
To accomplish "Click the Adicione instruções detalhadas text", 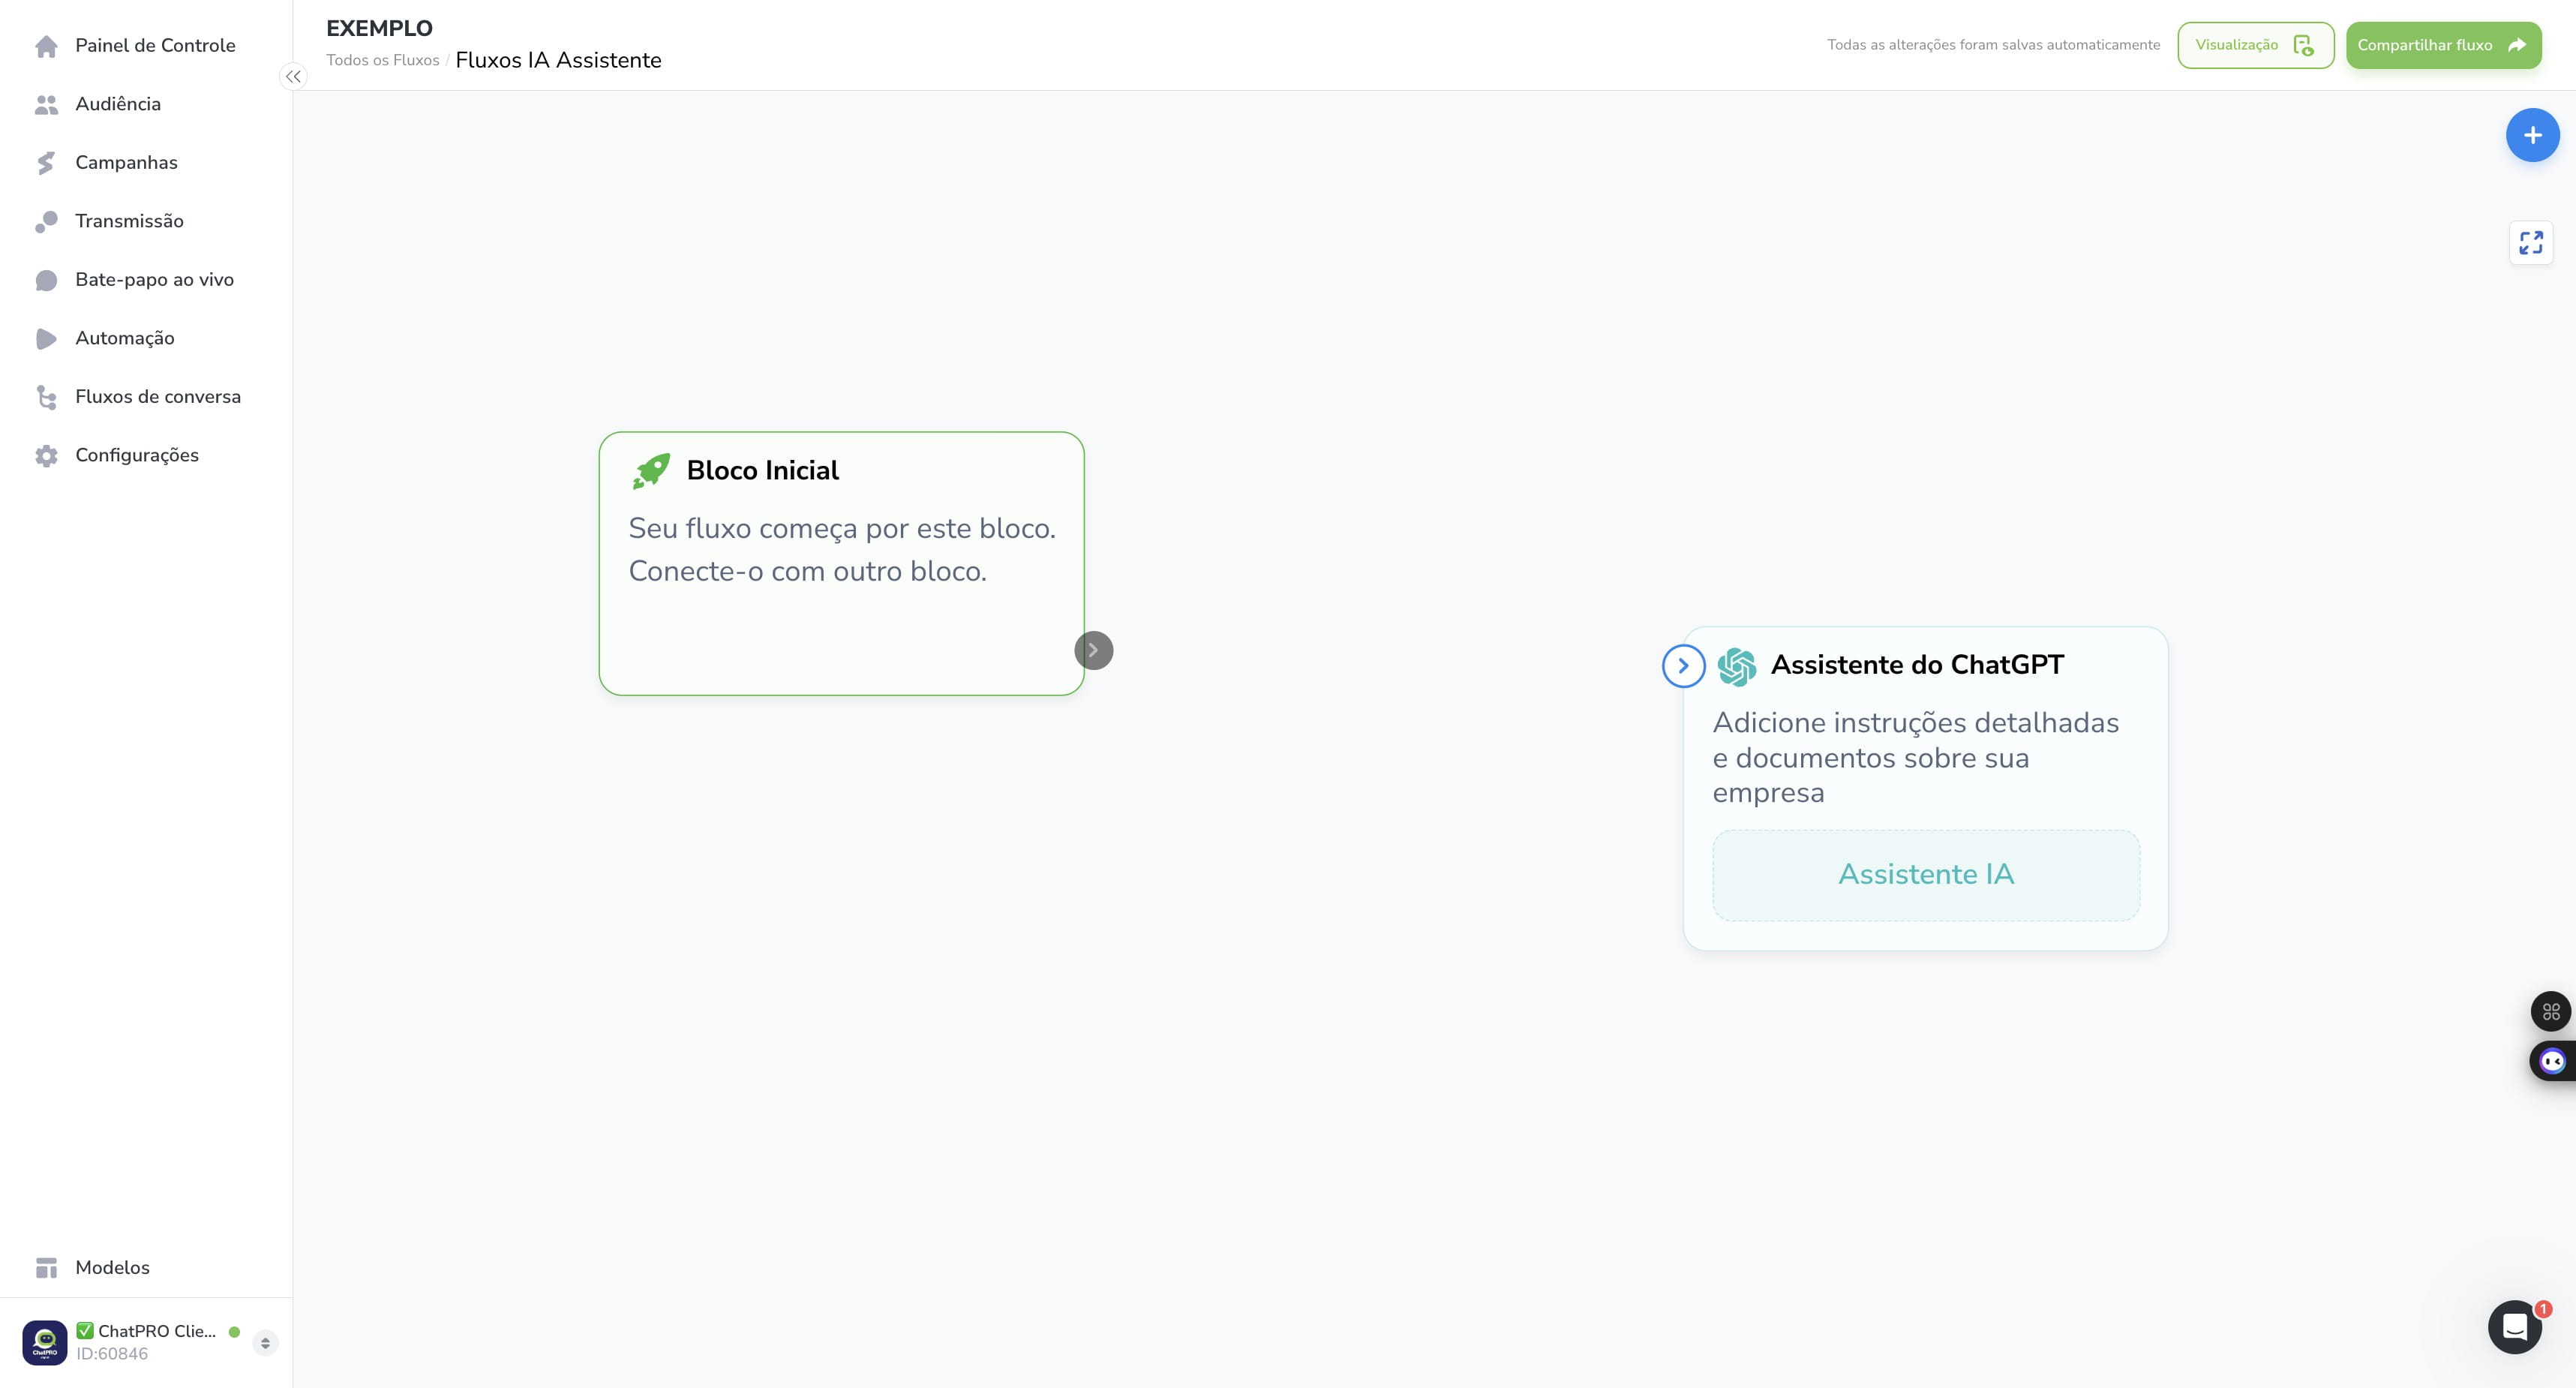I will pyautogui.click(x=1915, y=758).
